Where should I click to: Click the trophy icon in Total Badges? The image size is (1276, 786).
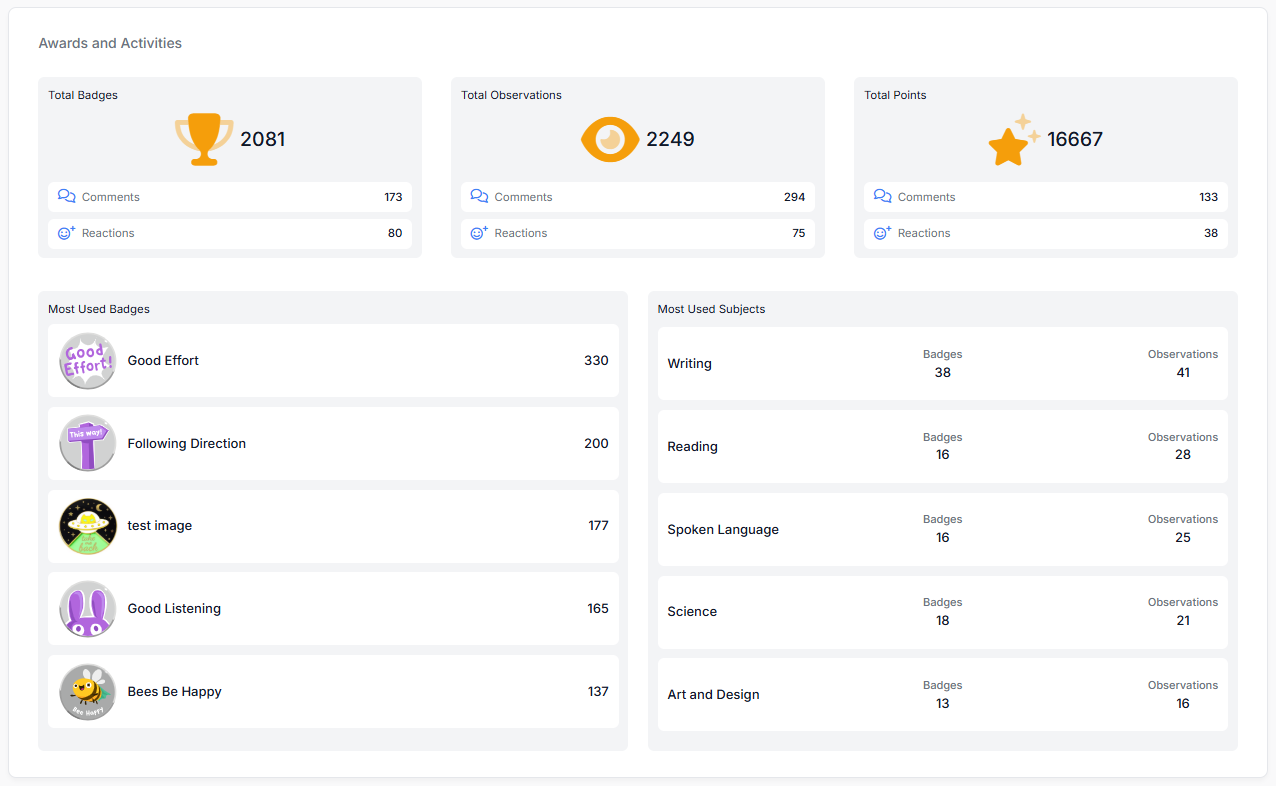204,139
